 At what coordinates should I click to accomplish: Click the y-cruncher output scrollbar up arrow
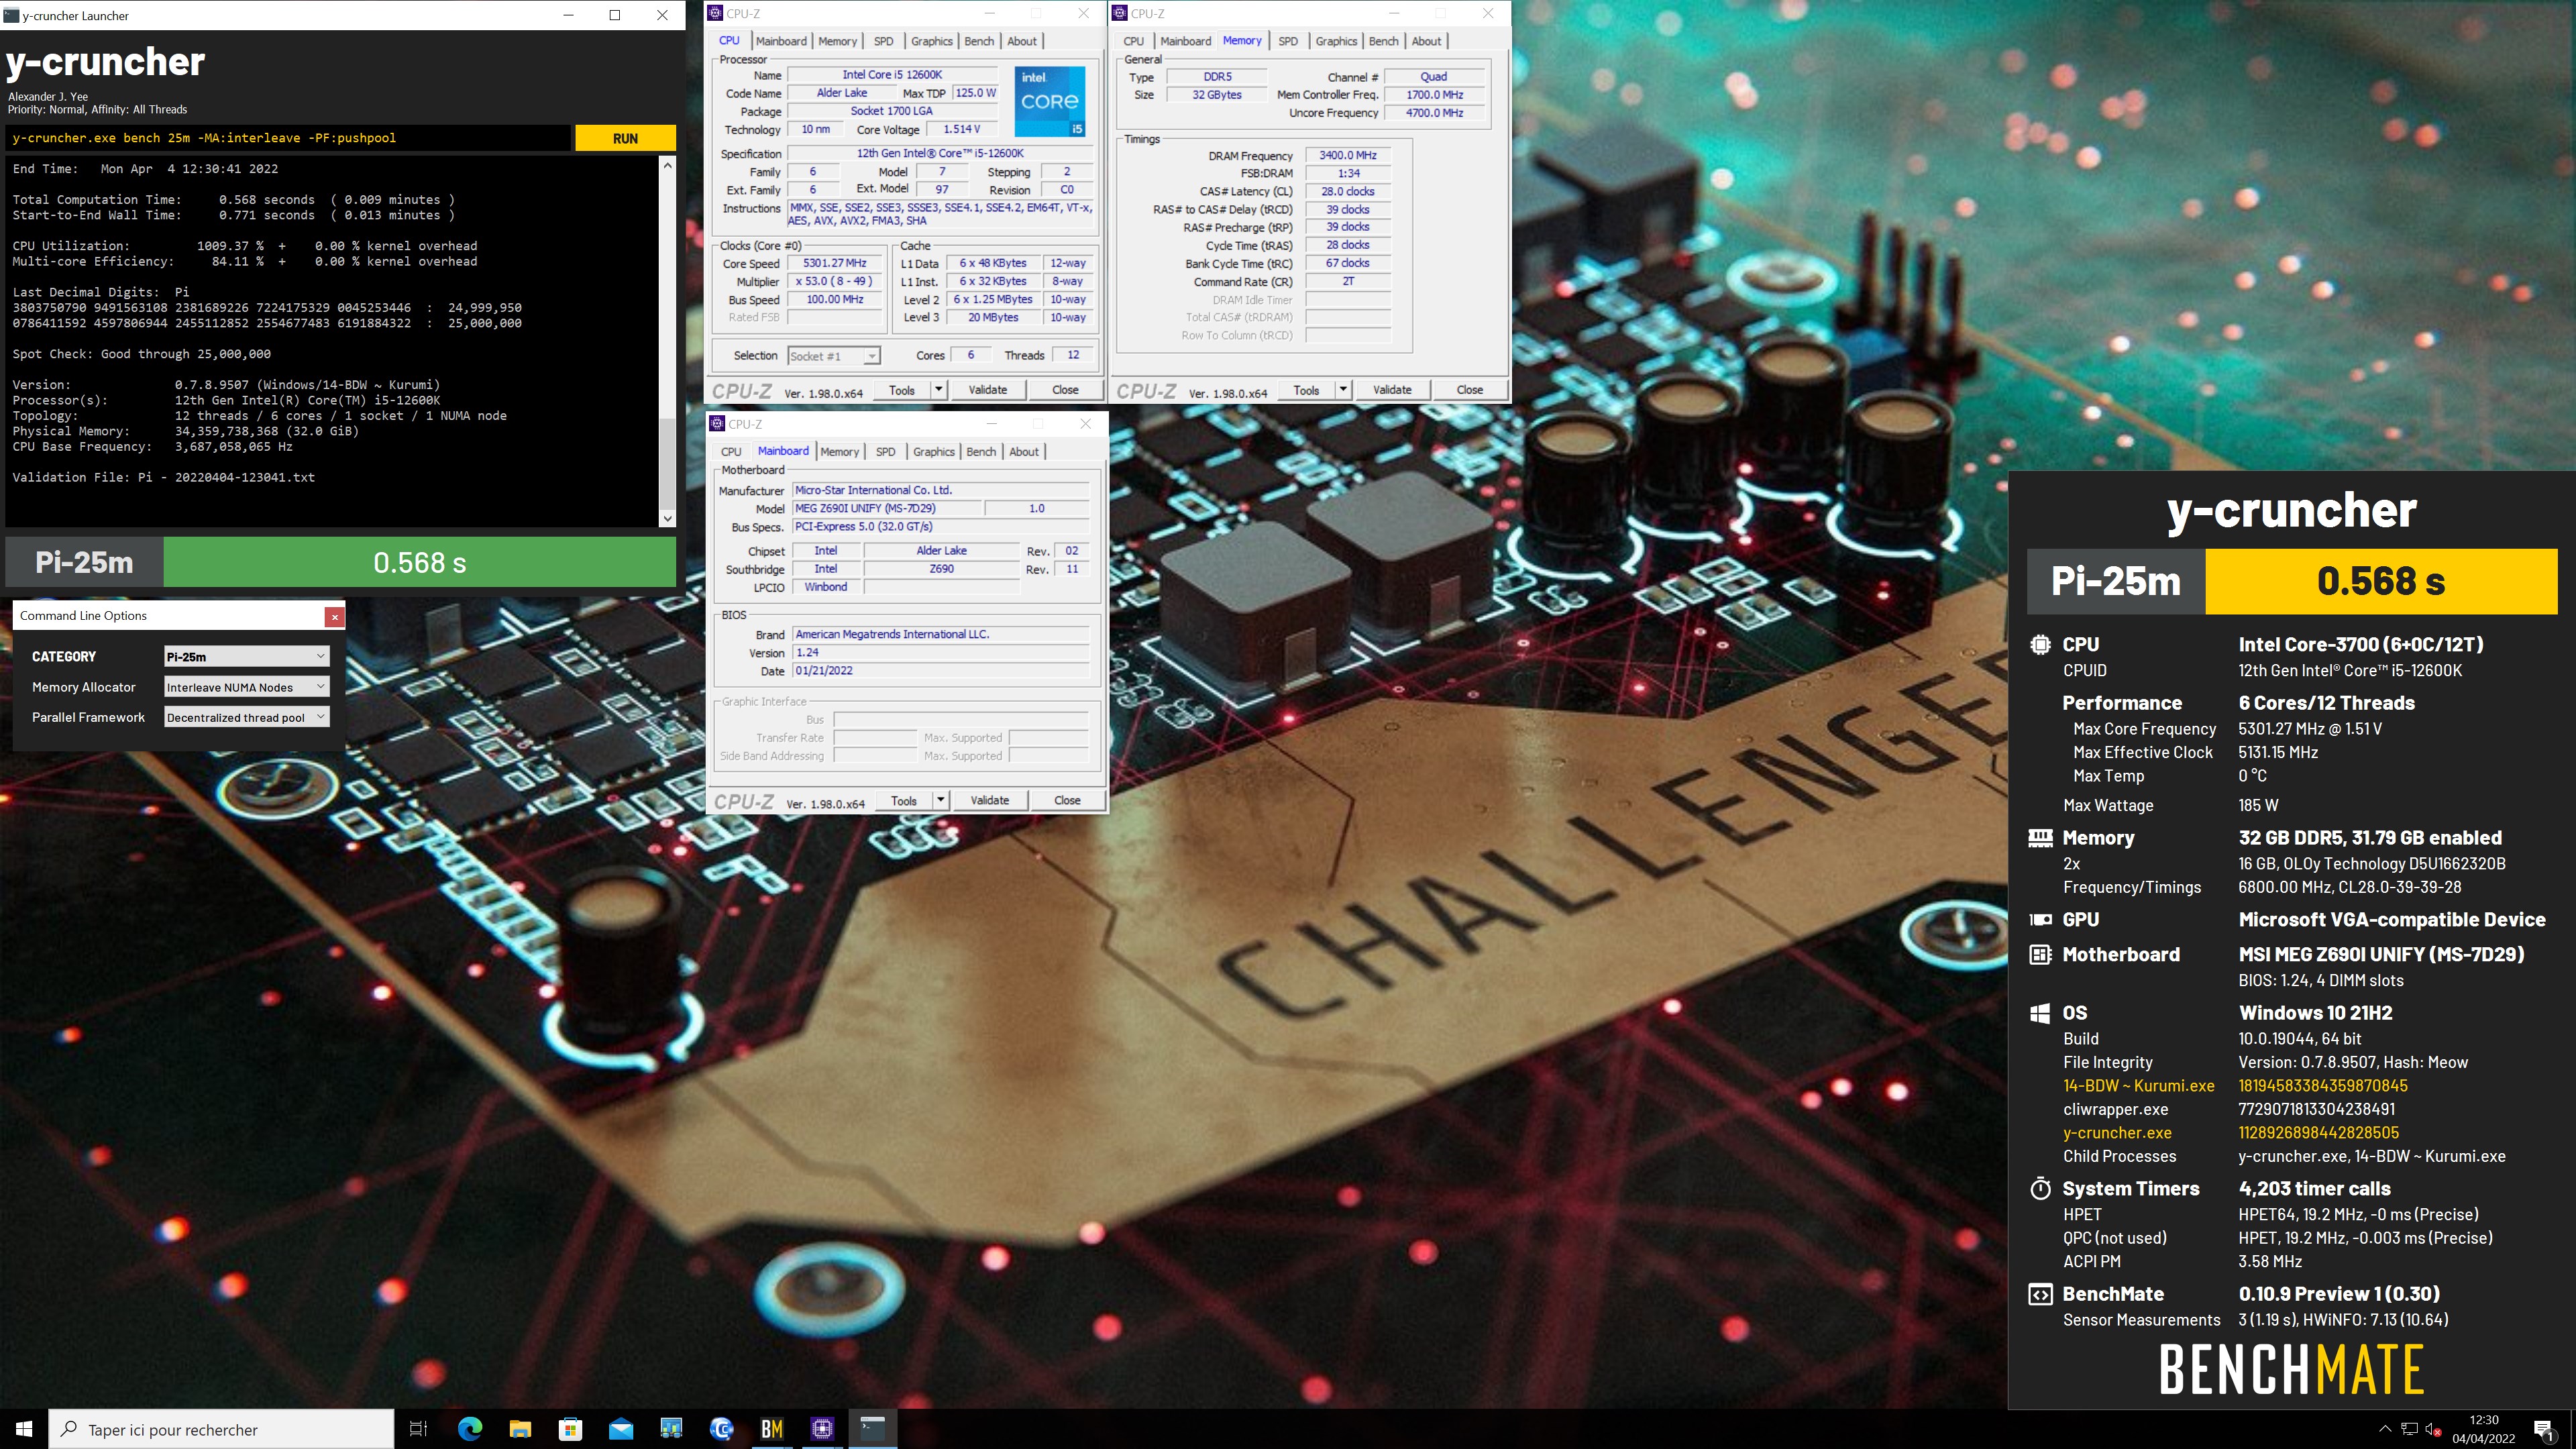click(668, 166)
